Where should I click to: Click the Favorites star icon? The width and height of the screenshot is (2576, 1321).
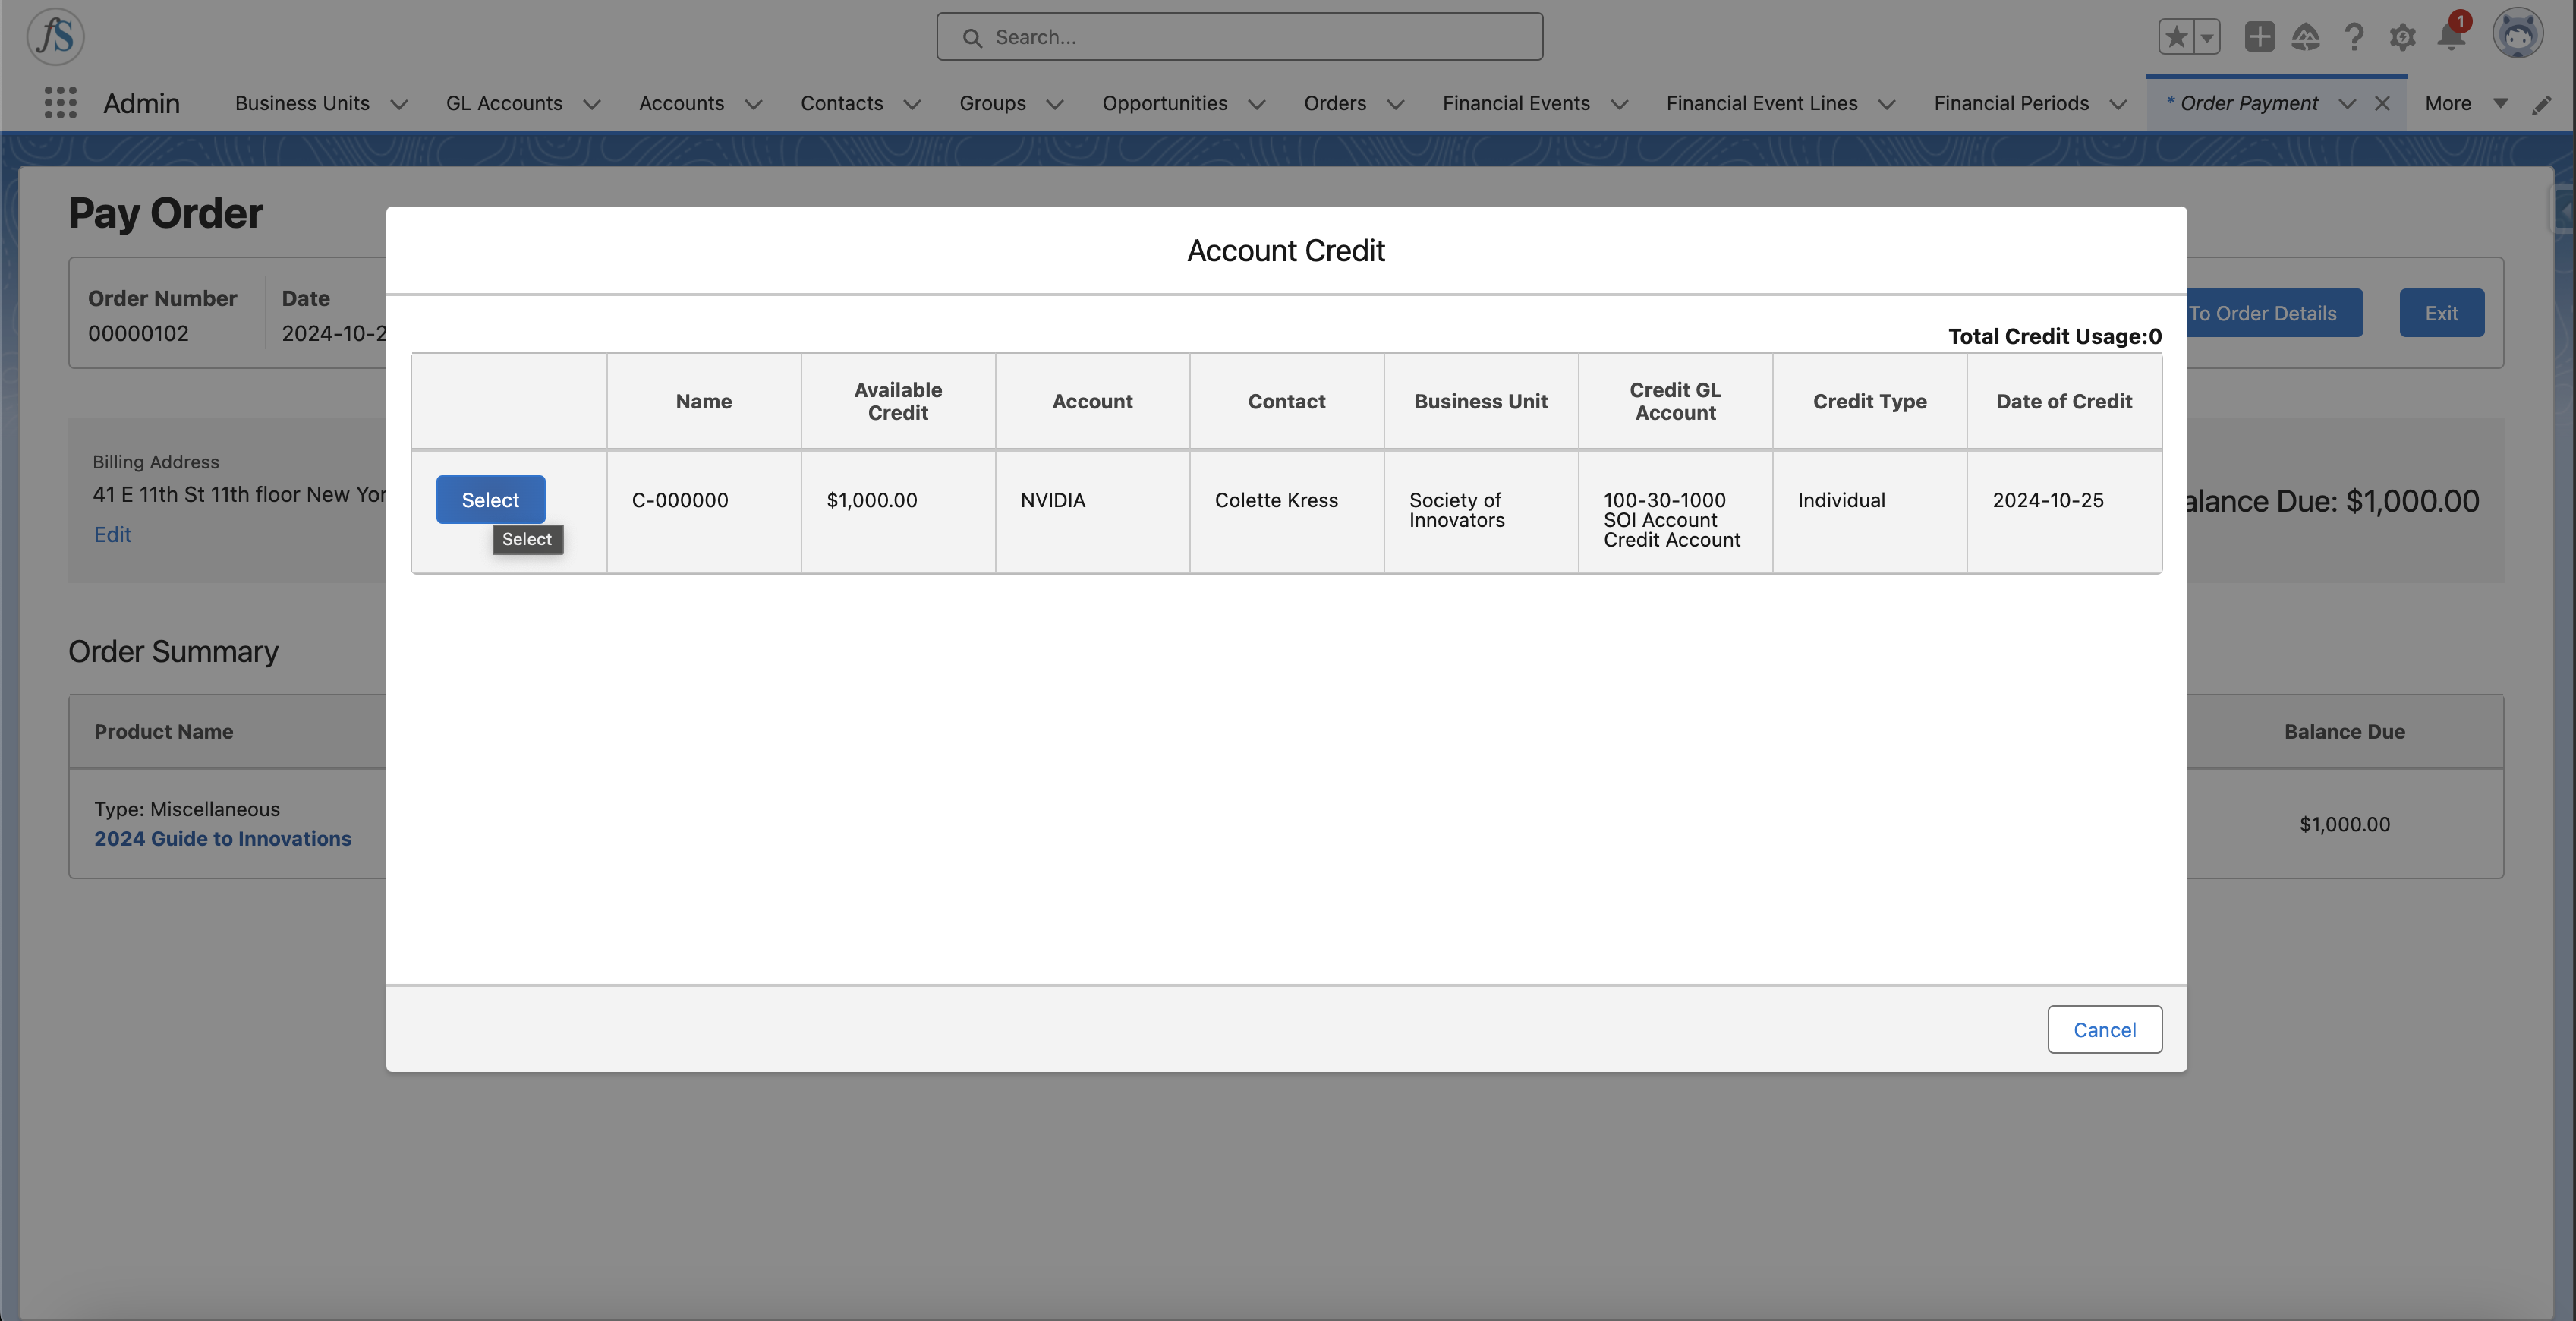coord(2175,37)
